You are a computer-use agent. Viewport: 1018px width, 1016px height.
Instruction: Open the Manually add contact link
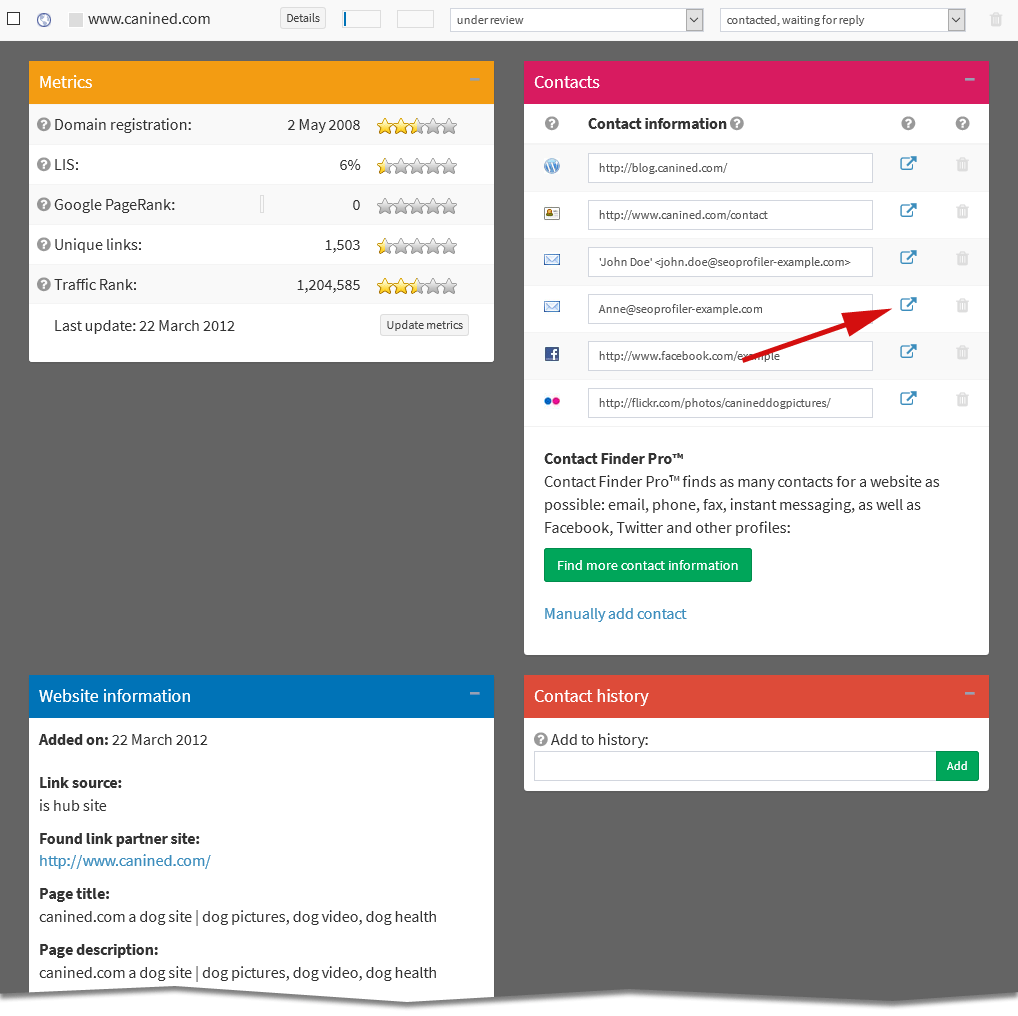[614, 613]
